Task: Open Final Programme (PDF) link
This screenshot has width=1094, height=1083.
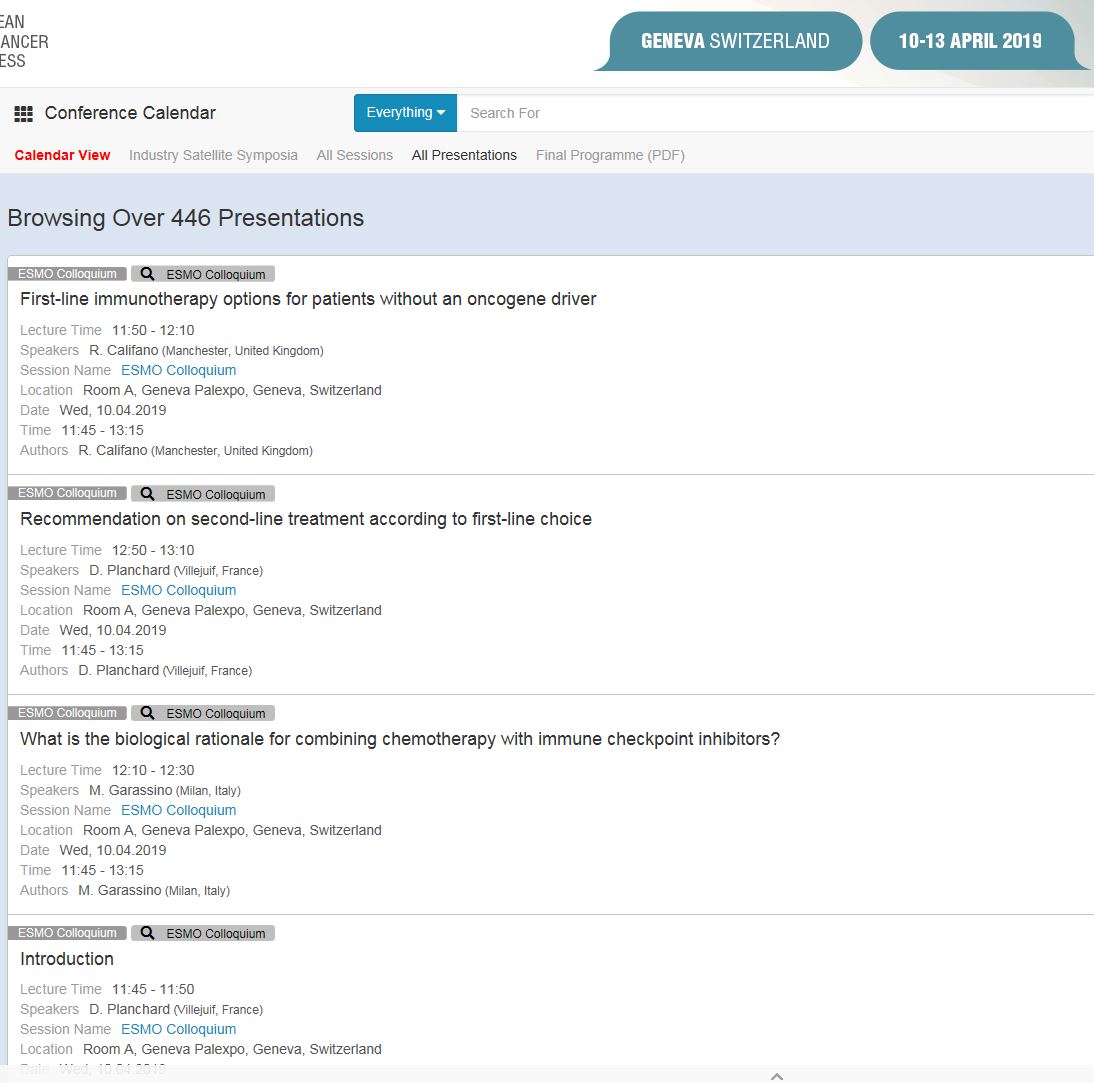Action: (x=610, y=155)
